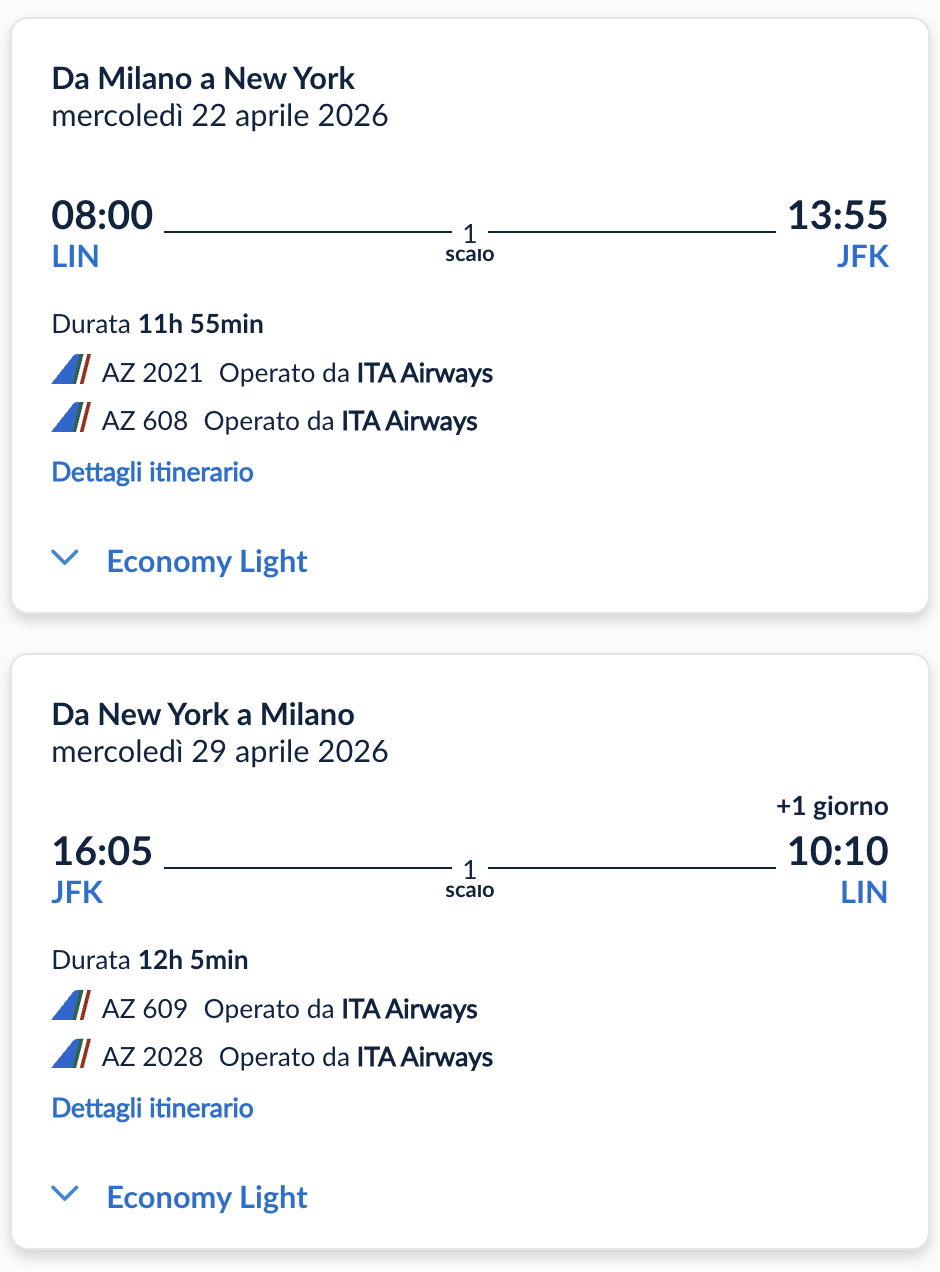
Task: Click the ITA tail icon beside AZ 609
Action: click(x=71, y=1008)
